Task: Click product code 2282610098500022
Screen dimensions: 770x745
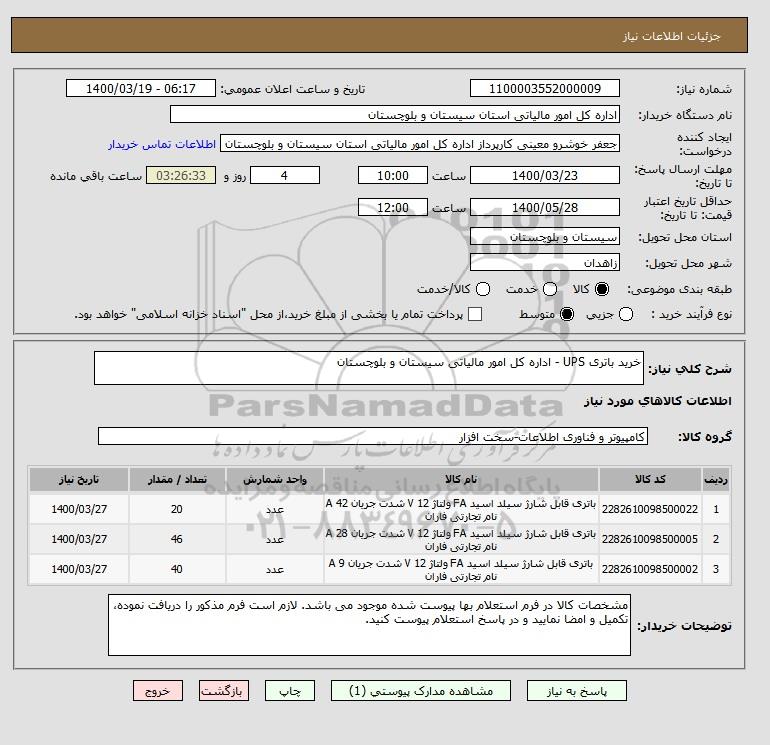Action: pyautogui.click(x=650, y=509)
